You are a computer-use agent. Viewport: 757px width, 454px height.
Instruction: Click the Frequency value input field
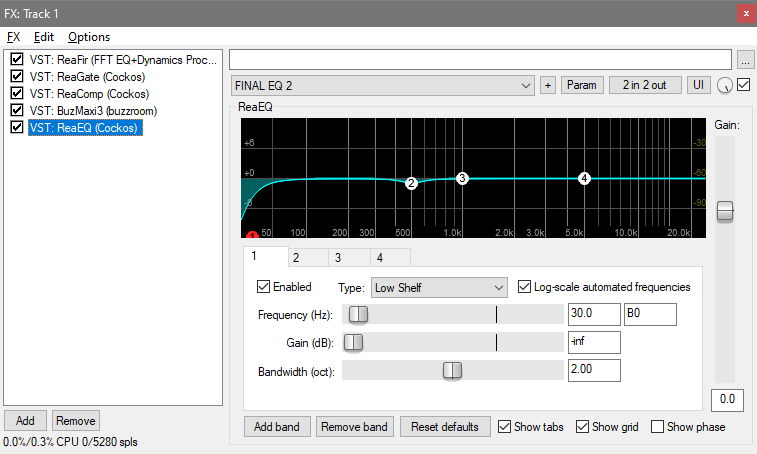(593, 314)
